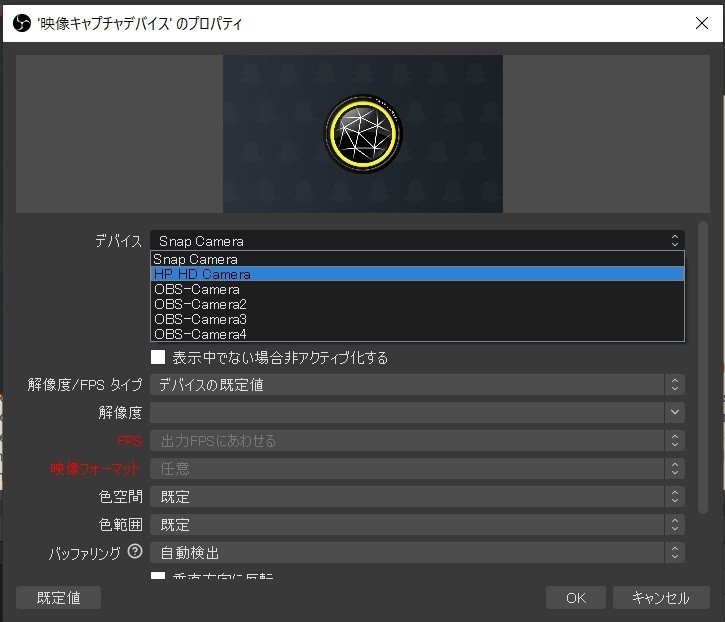
Task: Open the 映像フォーマット dropdown
Action: point(417,468)
